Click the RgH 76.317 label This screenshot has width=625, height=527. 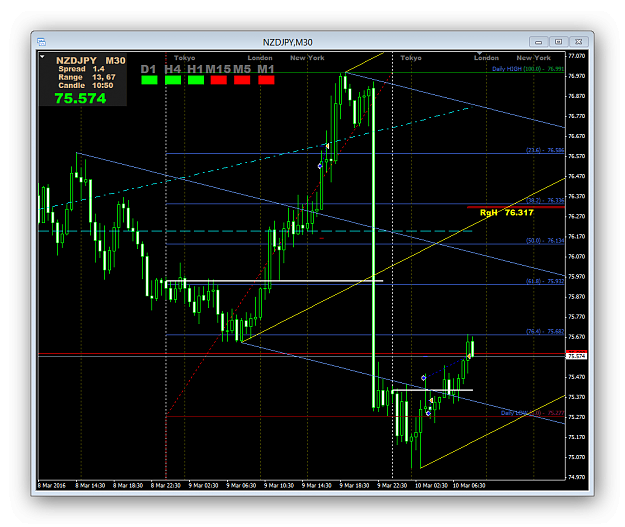506,212
